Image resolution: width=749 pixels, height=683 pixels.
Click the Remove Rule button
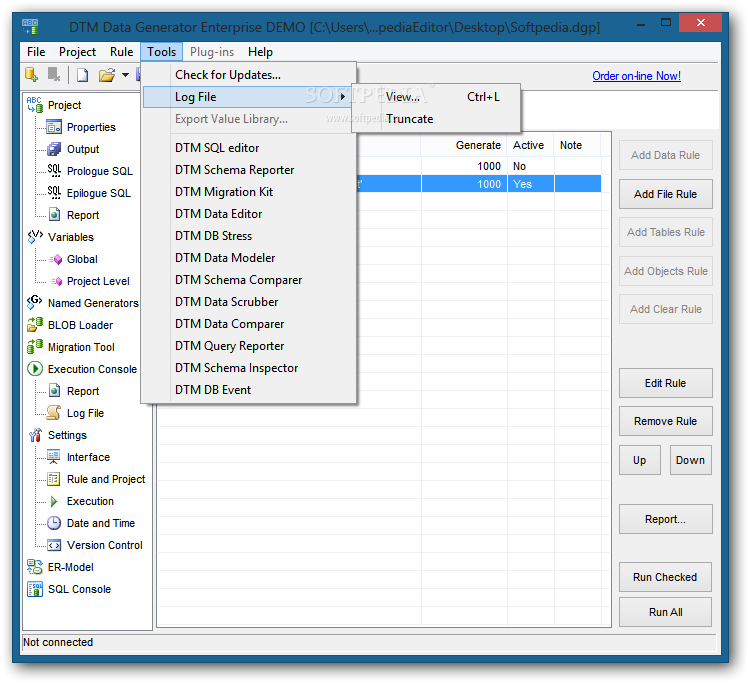click(665, 421)
